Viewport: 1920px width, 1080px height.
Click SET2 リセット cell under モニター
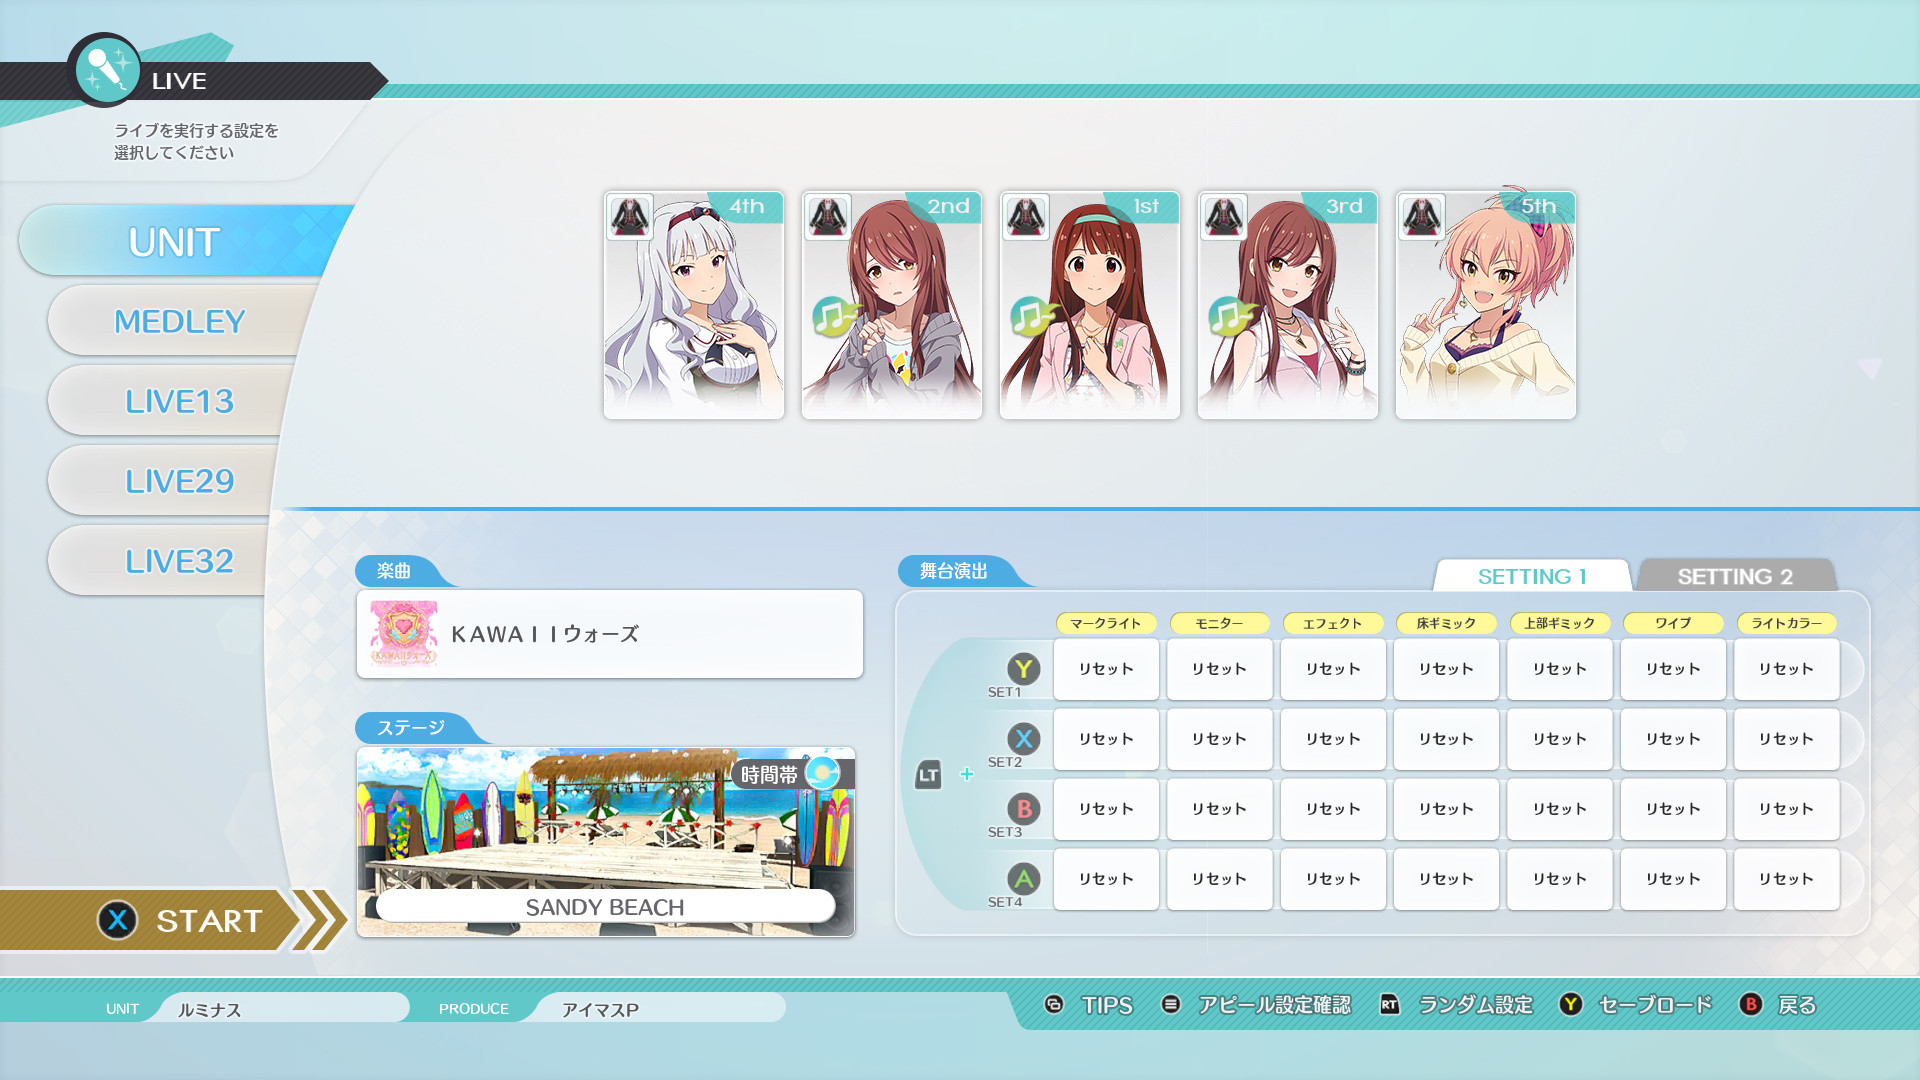[1220, 739]
